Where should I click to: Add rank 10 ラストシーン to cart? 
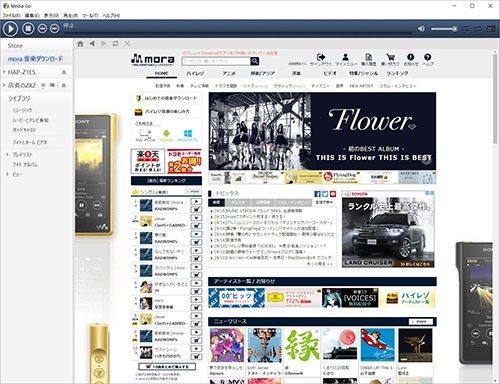[196, 356]
